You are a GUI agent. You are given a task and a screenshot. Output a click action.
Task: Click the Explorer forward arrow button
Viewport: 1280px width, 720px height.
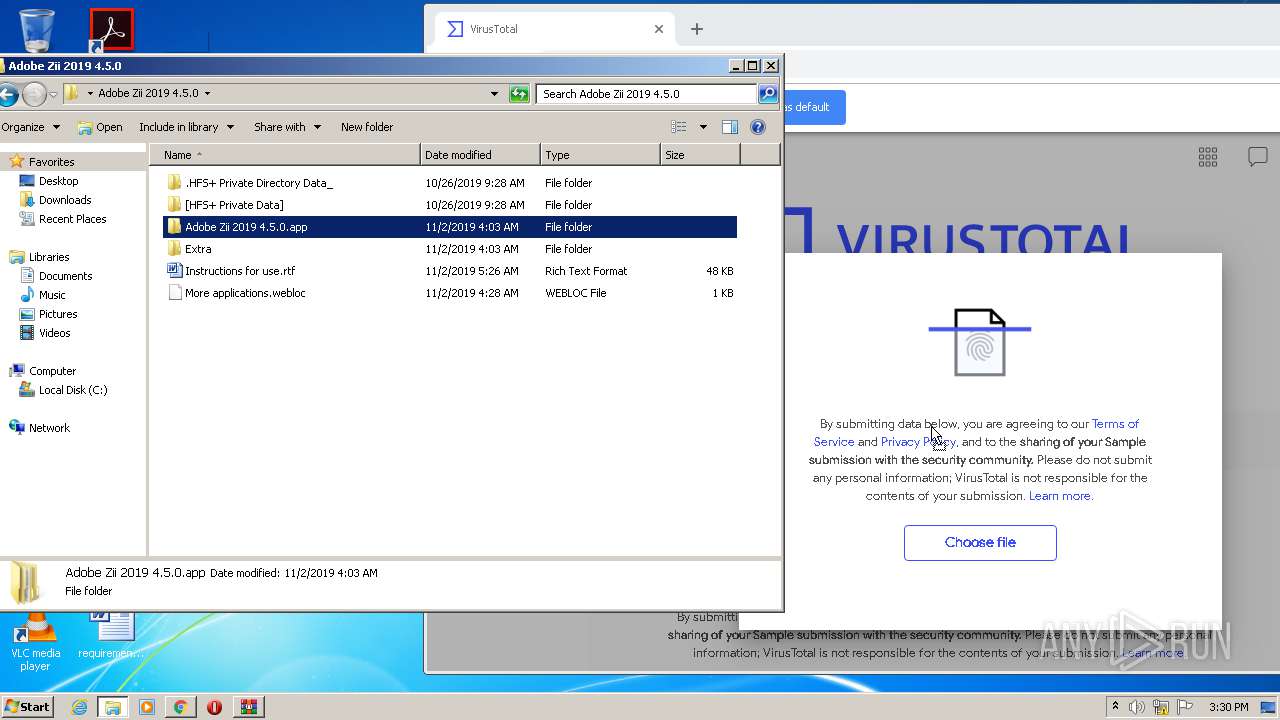tap(35, 94)
